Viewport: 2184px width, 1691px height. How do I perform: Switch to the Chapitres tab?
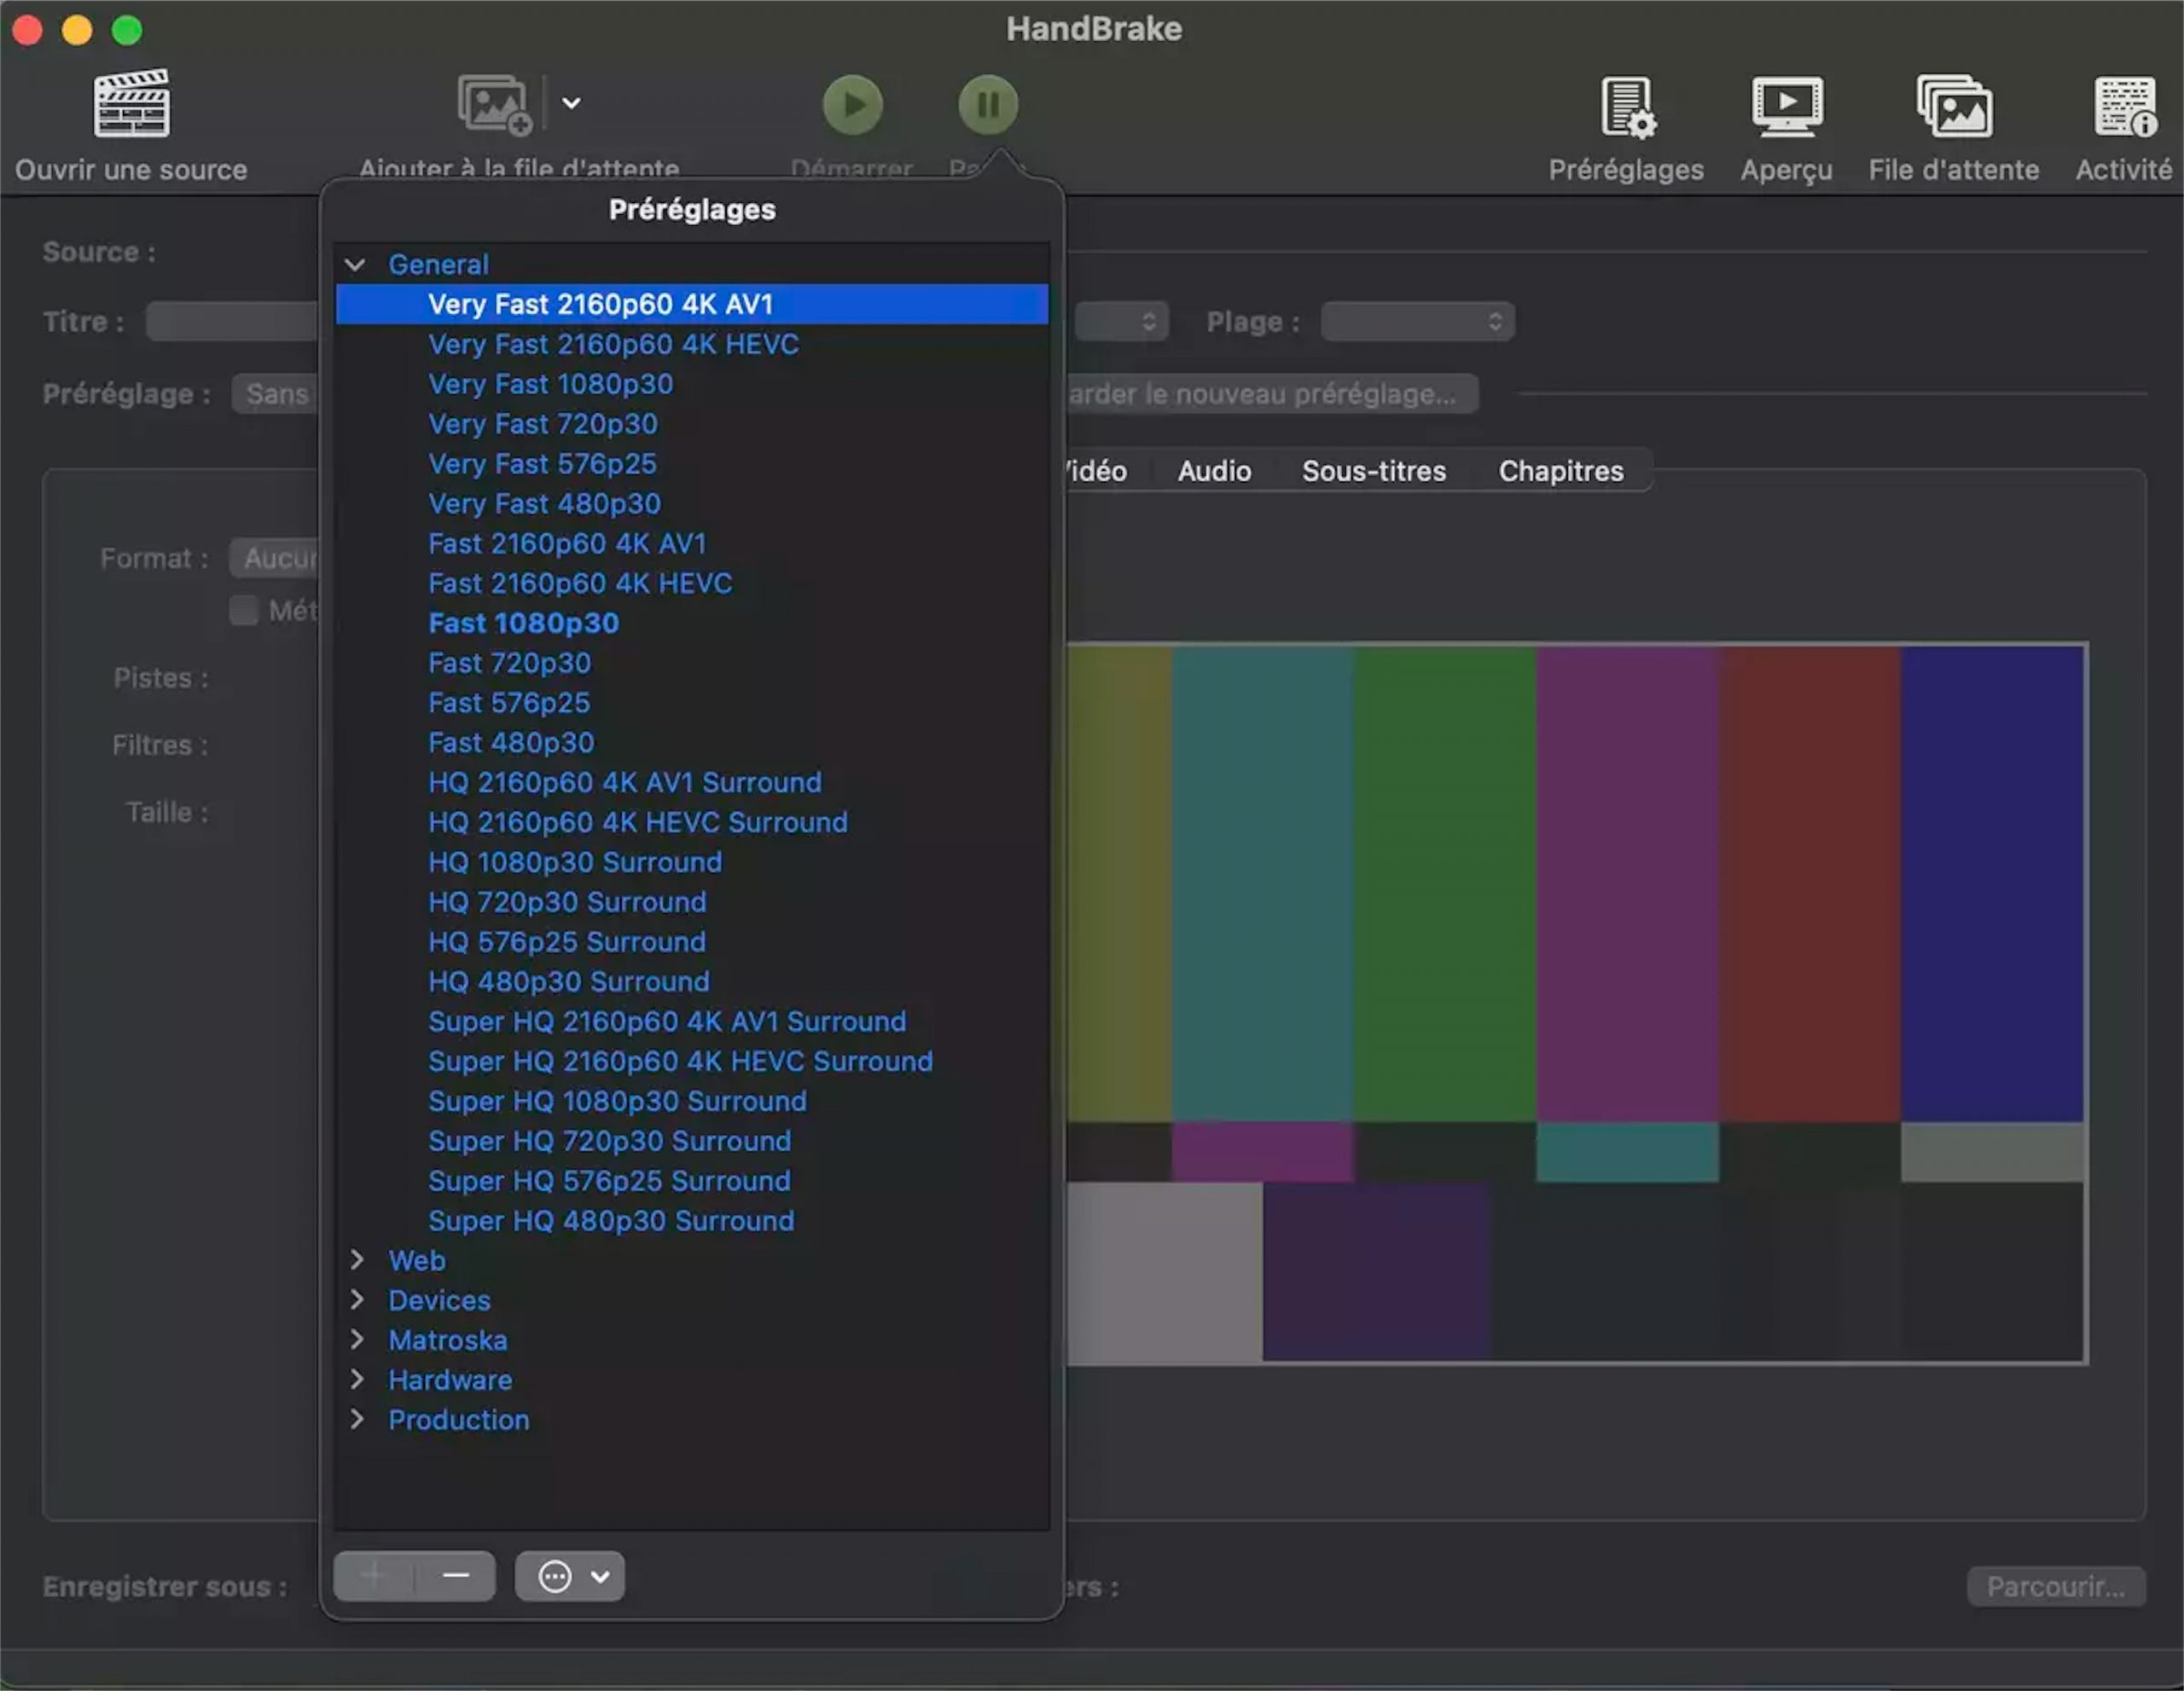1560,470
